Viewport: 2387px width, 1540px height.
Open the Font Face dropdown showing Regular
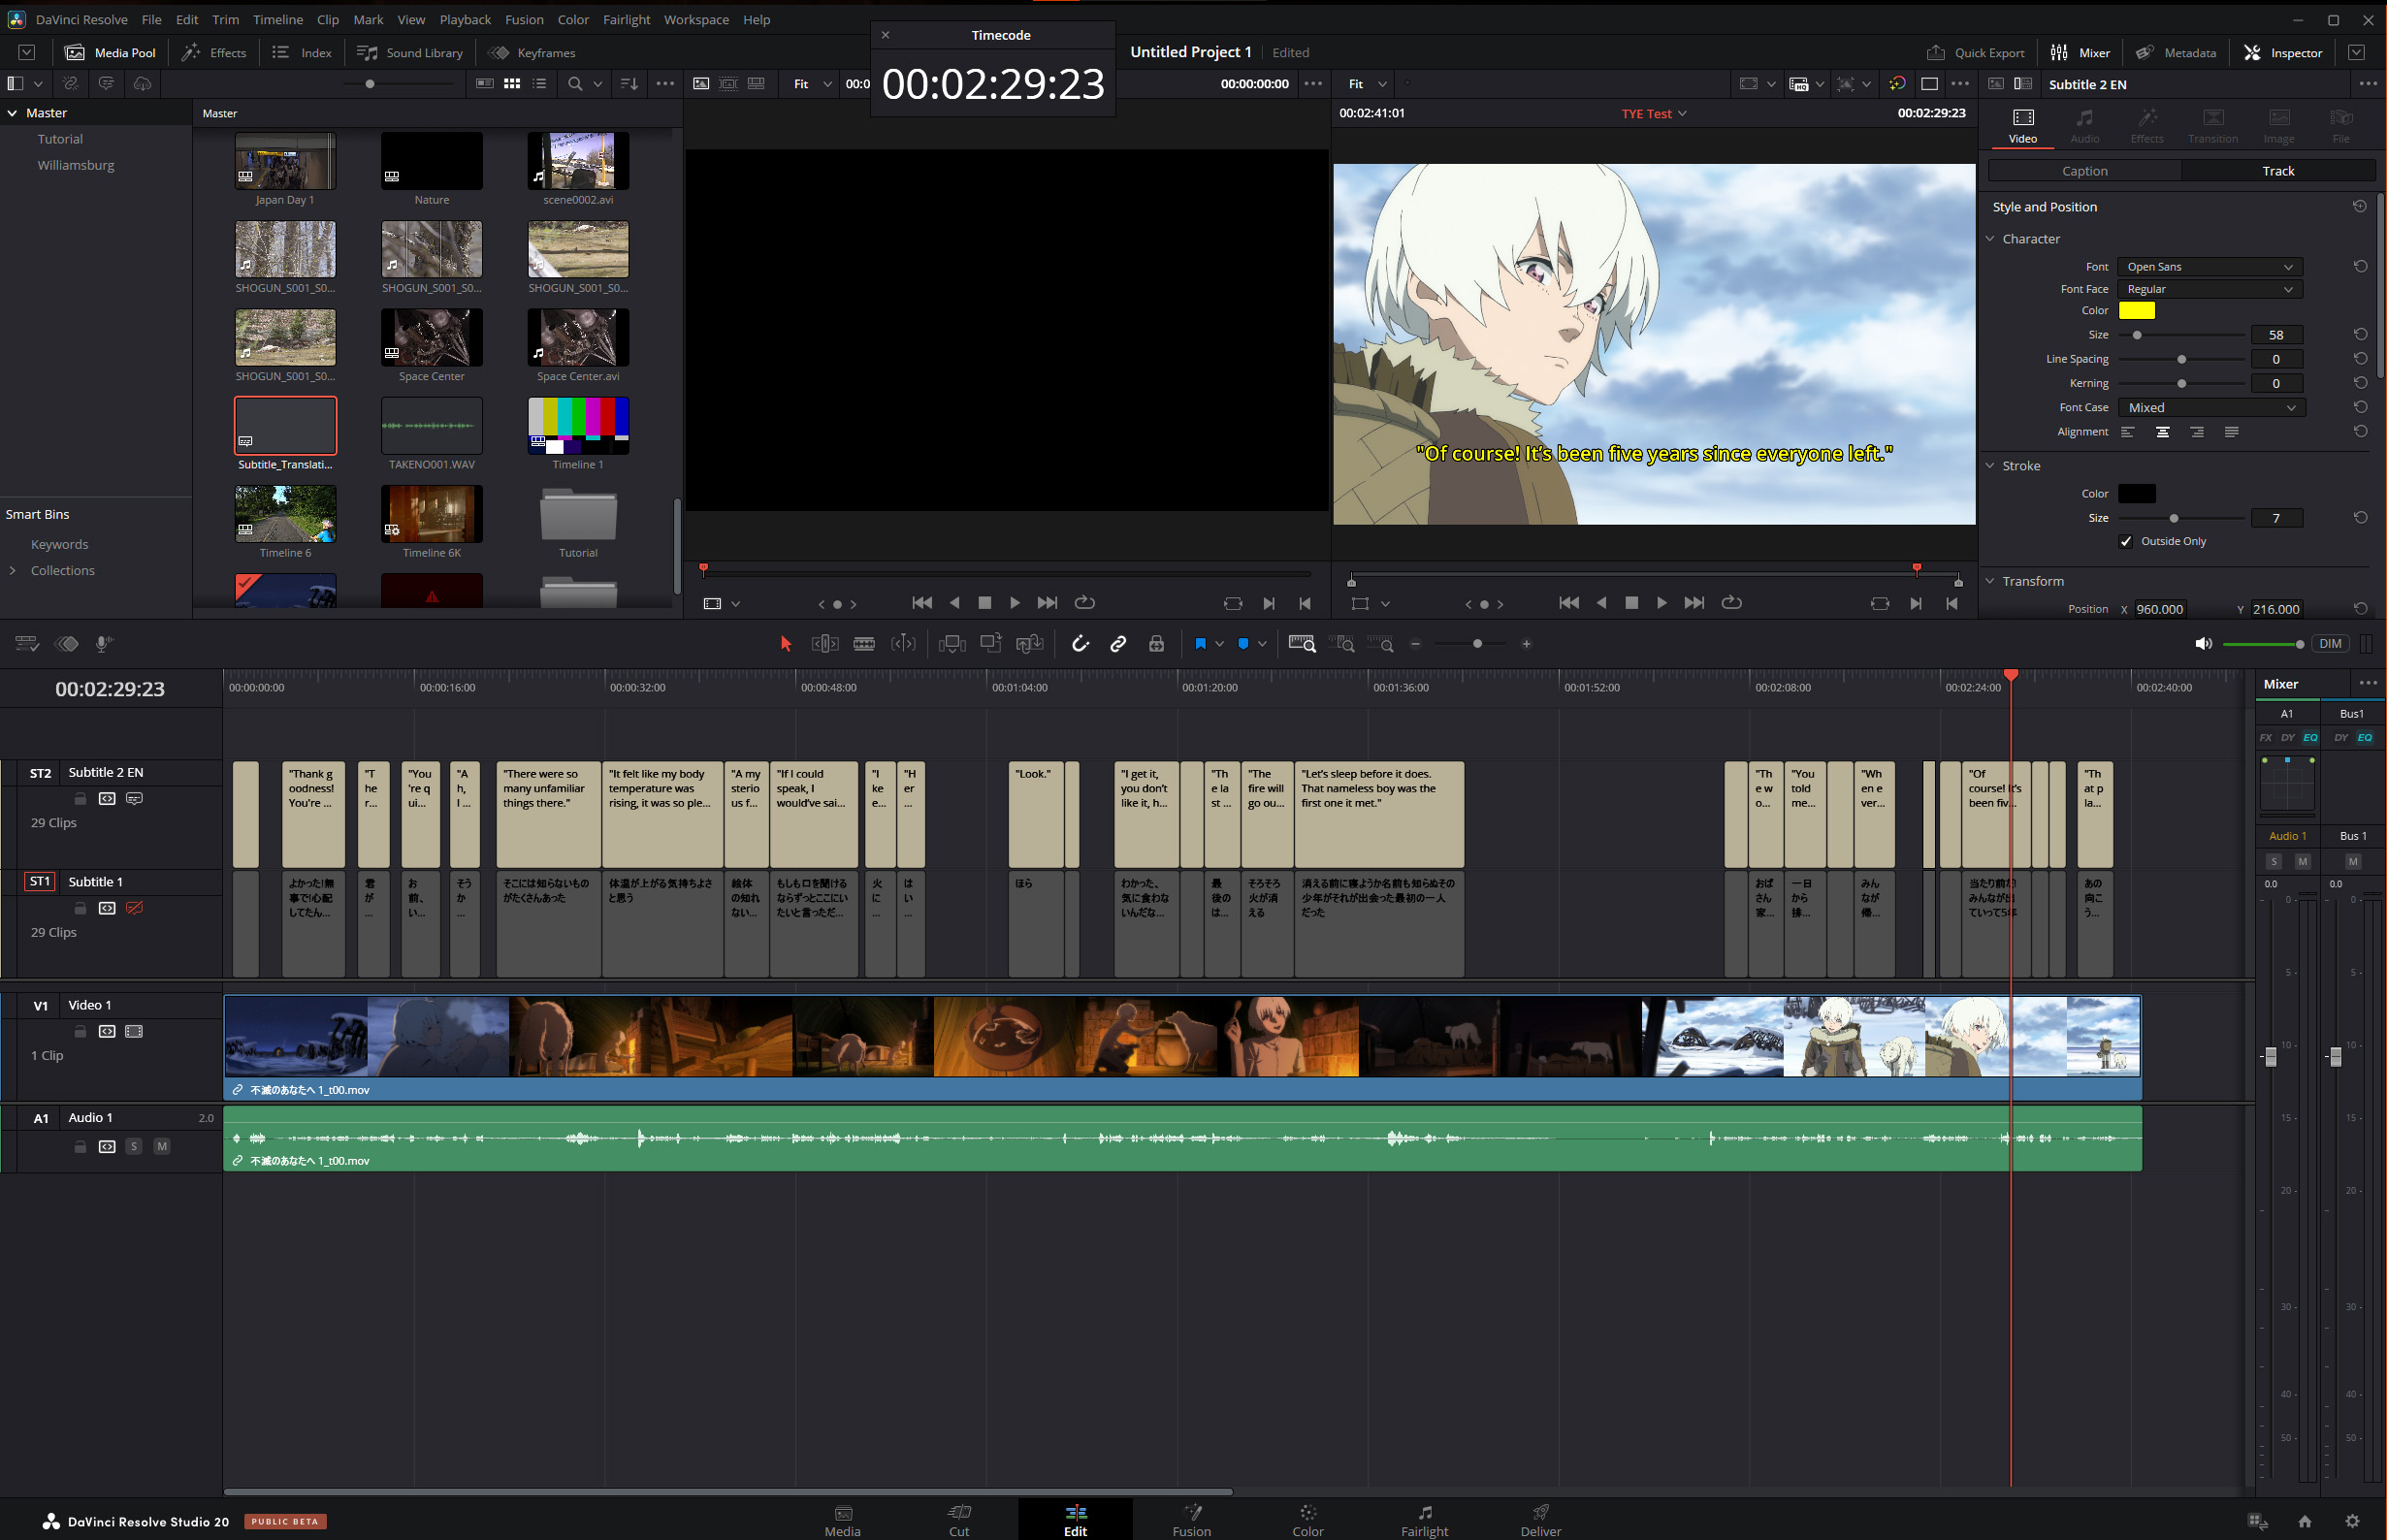2210,289
